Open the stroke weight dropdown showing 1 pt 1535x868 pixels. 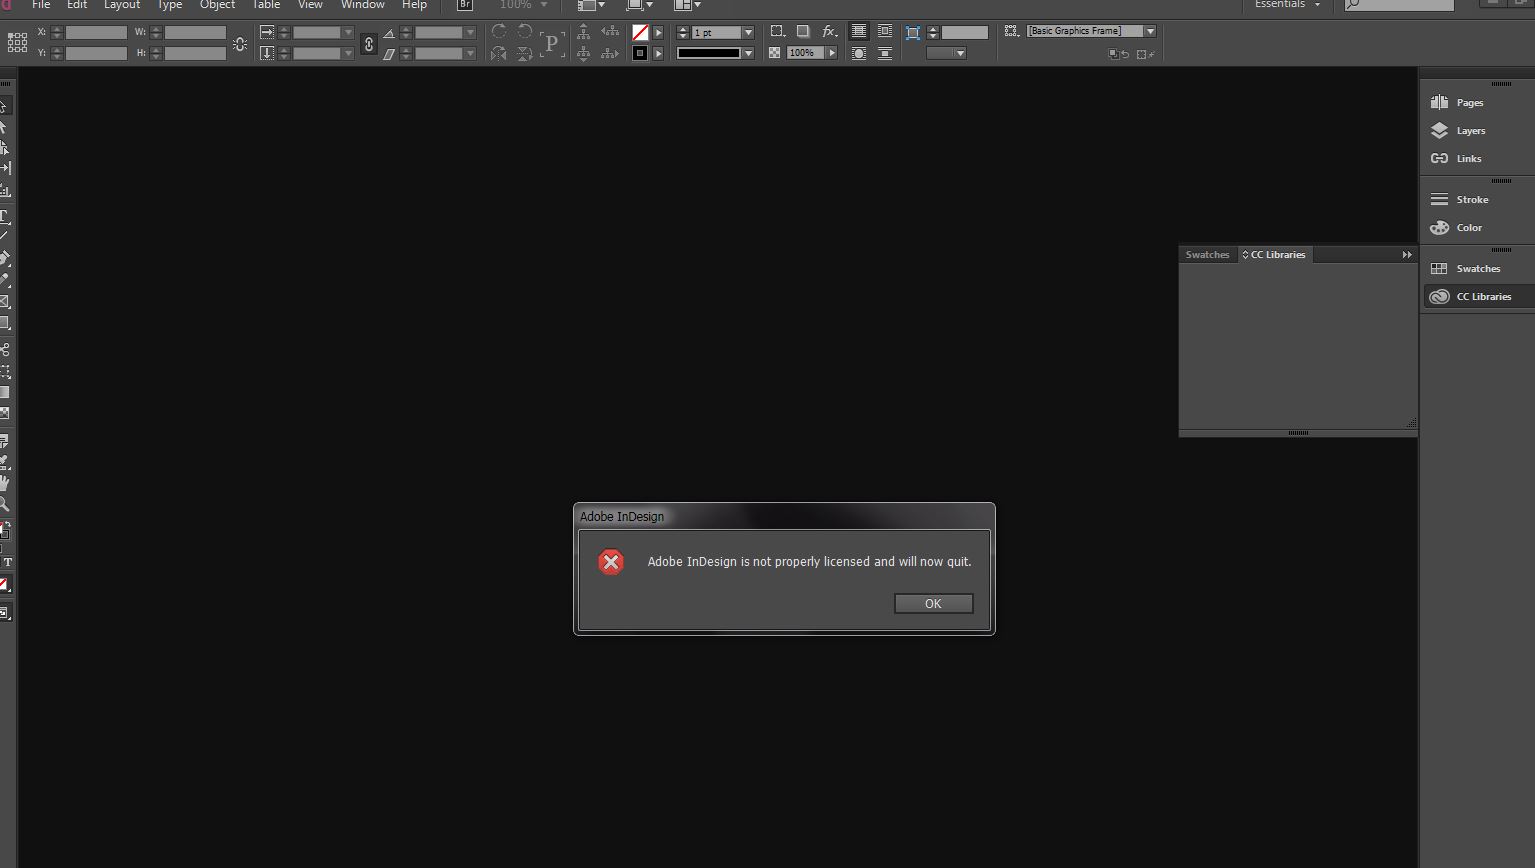click(748, 32)
